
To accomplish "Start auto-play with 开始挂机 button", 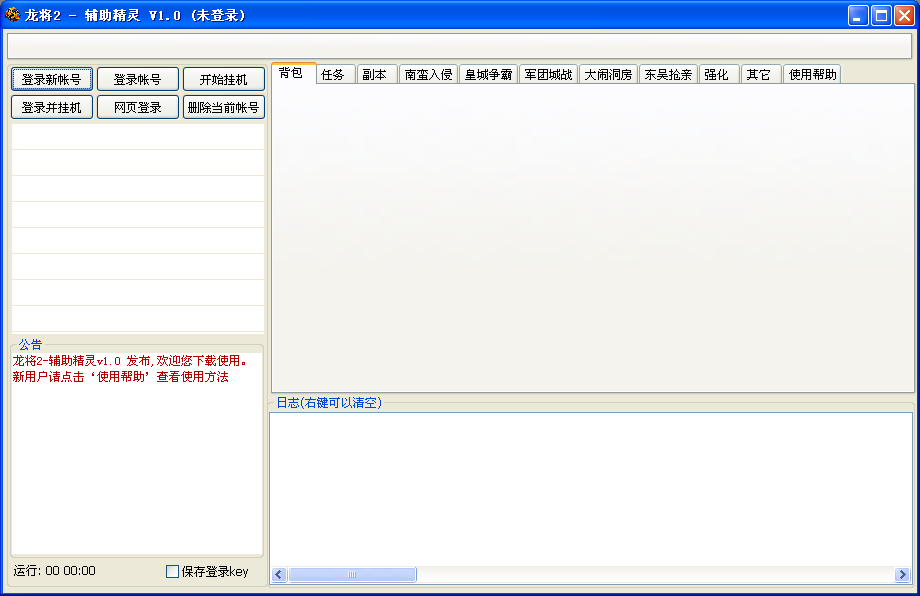I will [x=224, y=79].
